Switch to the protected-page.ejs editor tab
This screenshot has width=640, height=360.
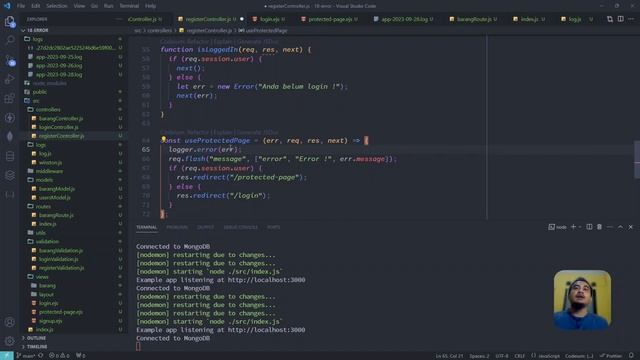click(329, 19)
